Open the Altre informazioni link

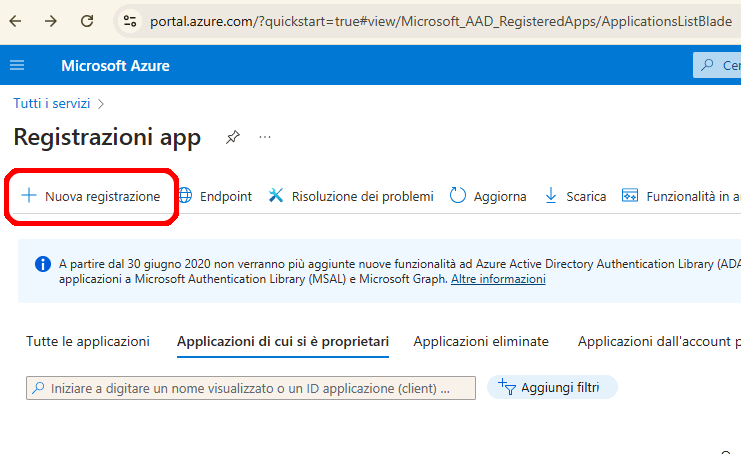[498, 279]
